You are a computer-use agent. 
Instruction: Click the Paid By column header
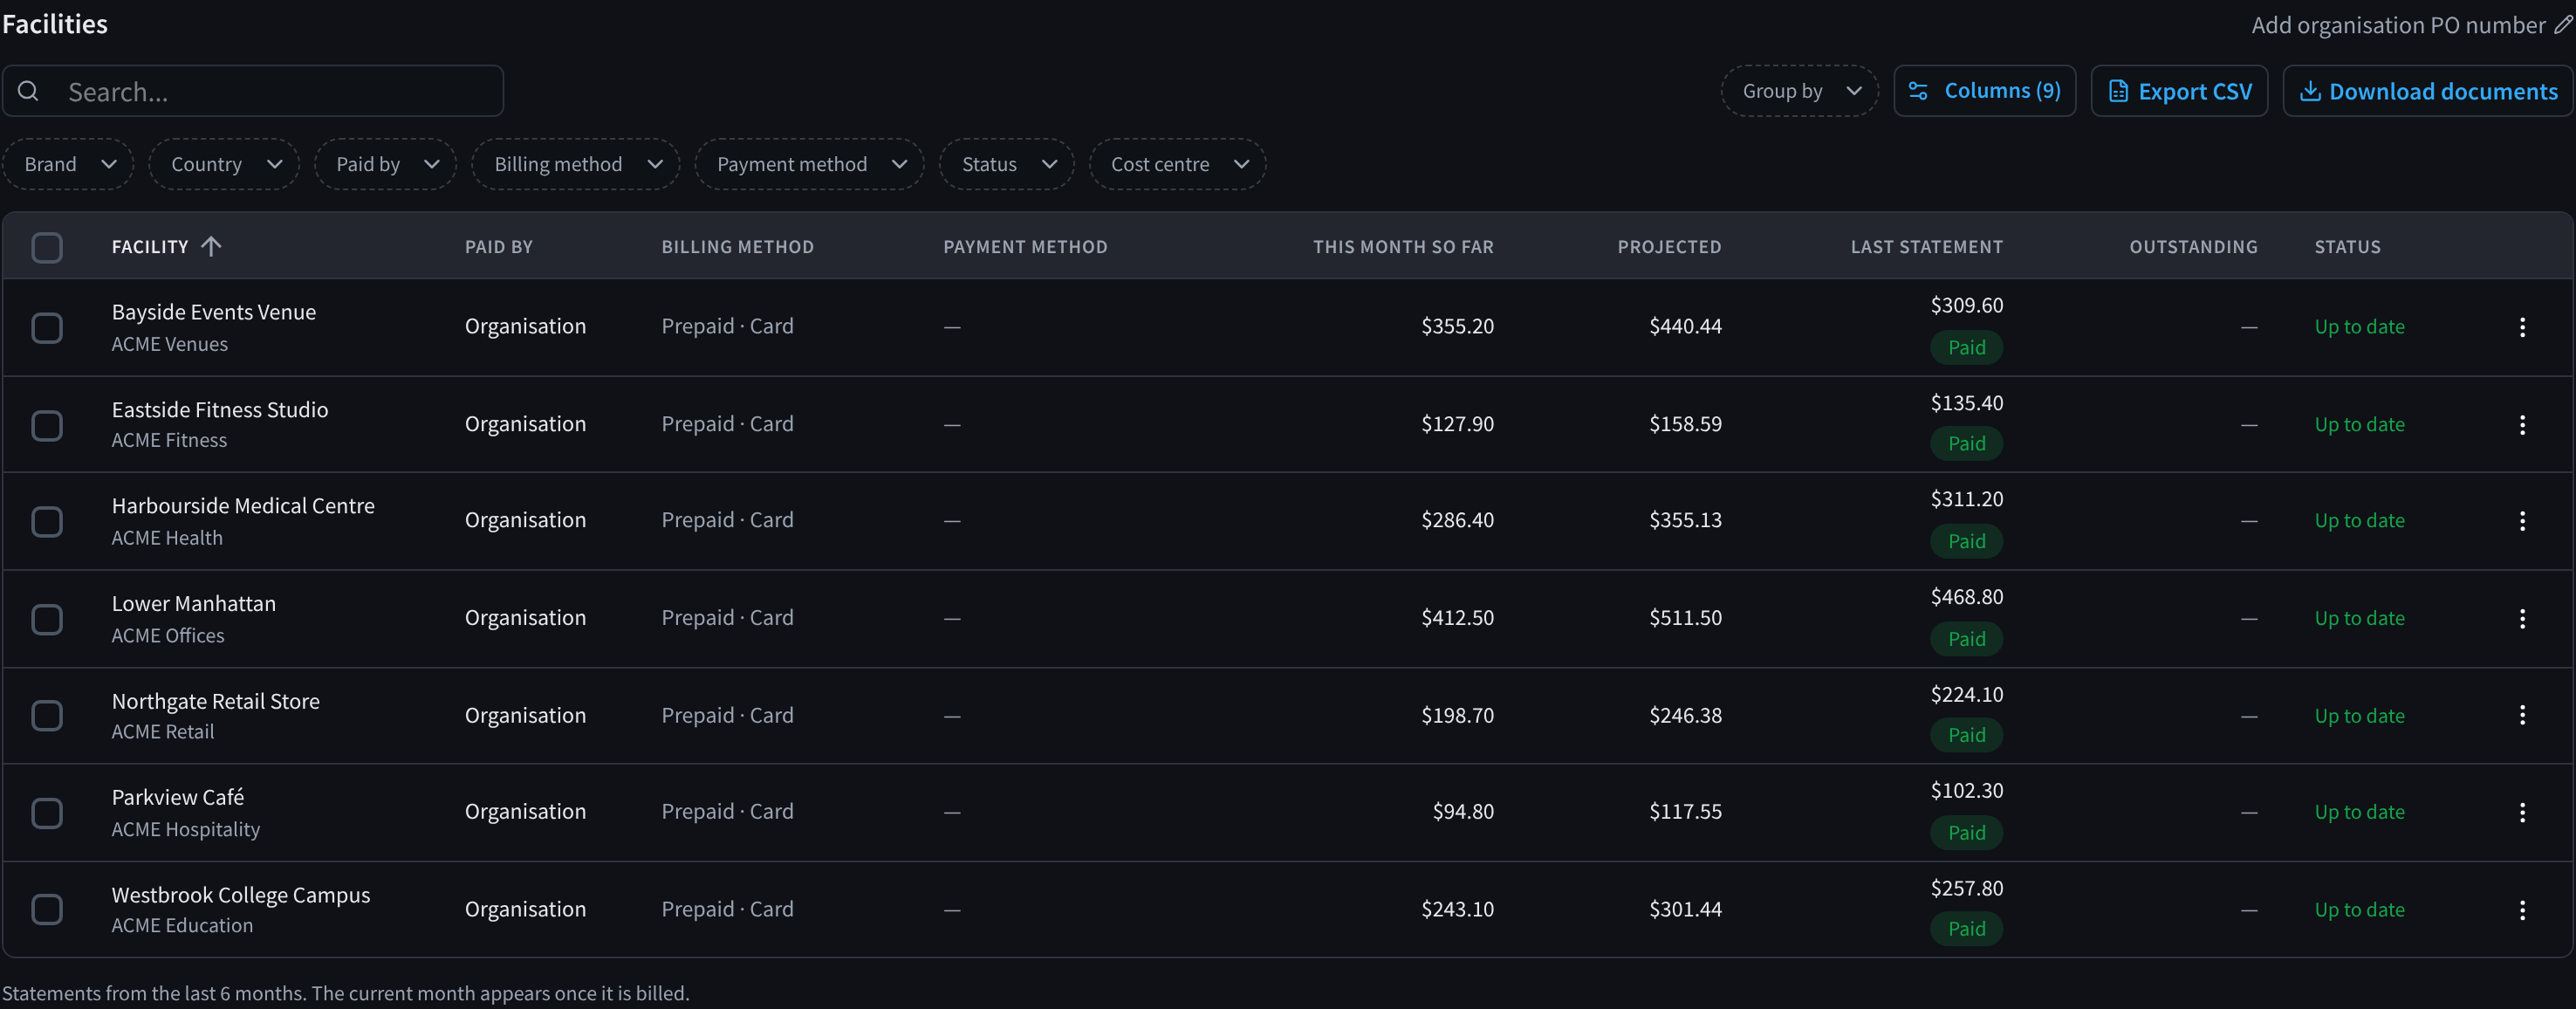coord(498,247)
